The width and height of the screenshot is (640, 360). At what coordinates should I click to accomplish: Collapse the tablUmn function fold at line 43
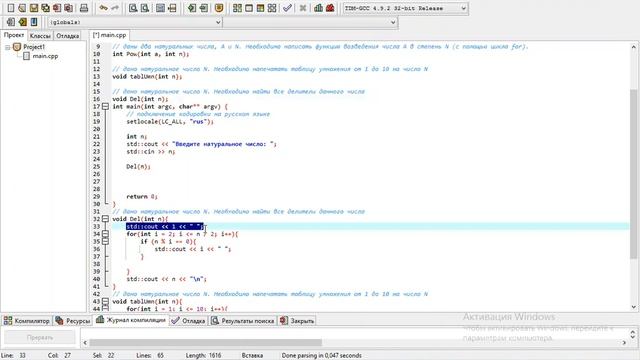click(105, 302)
